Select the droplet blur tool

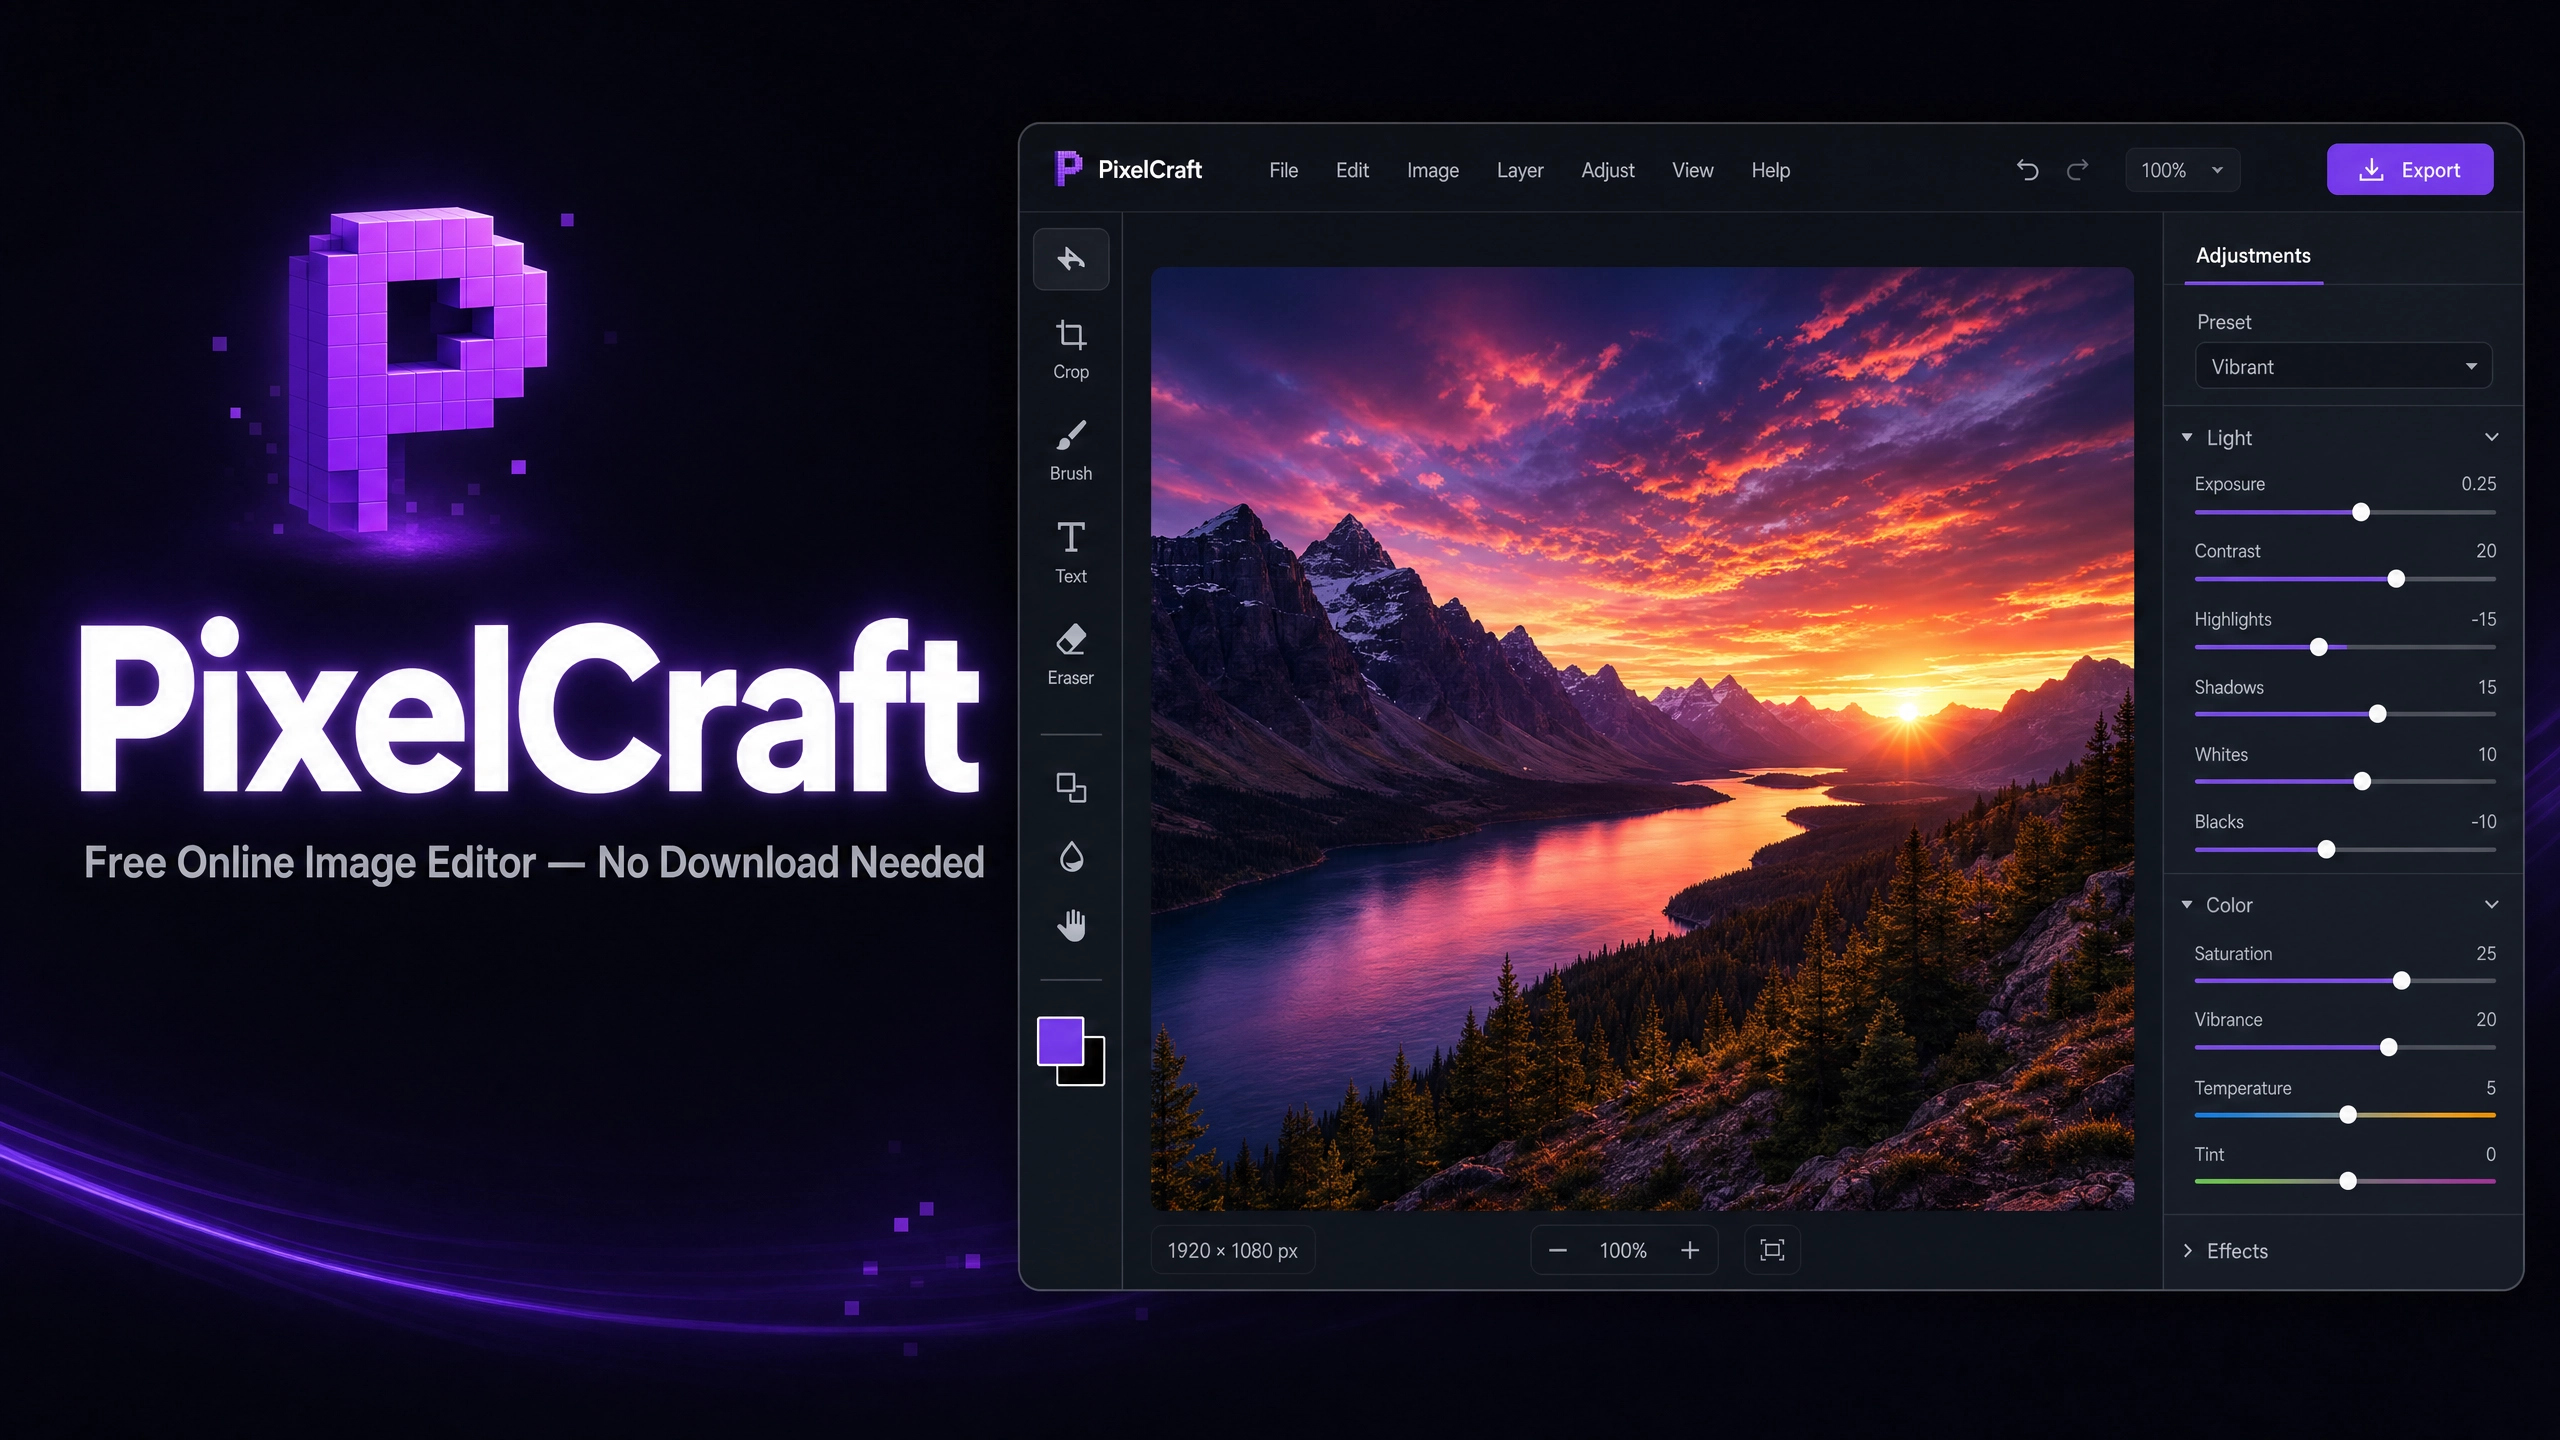pyautogui.click(x=1071, y=857)
